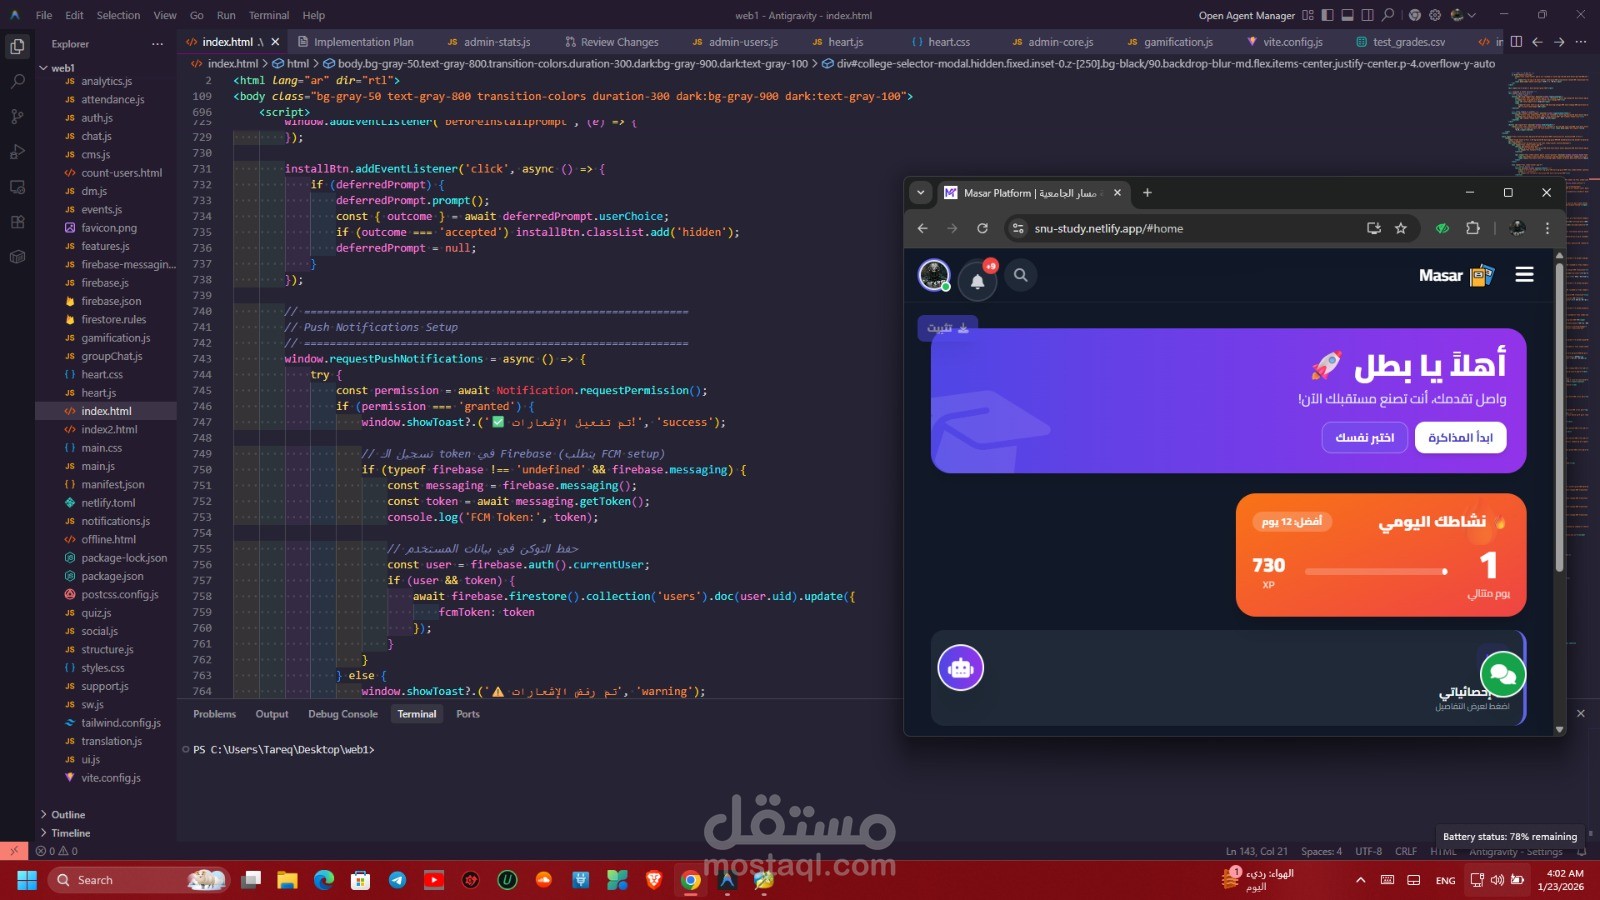Open Masar hamburger menu
Screen dimensions: 1600x900
tap(1524, 274)
